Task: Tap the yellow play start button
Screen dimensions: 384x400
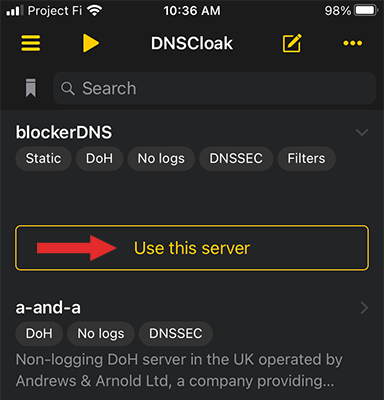Action: (91, 43)
